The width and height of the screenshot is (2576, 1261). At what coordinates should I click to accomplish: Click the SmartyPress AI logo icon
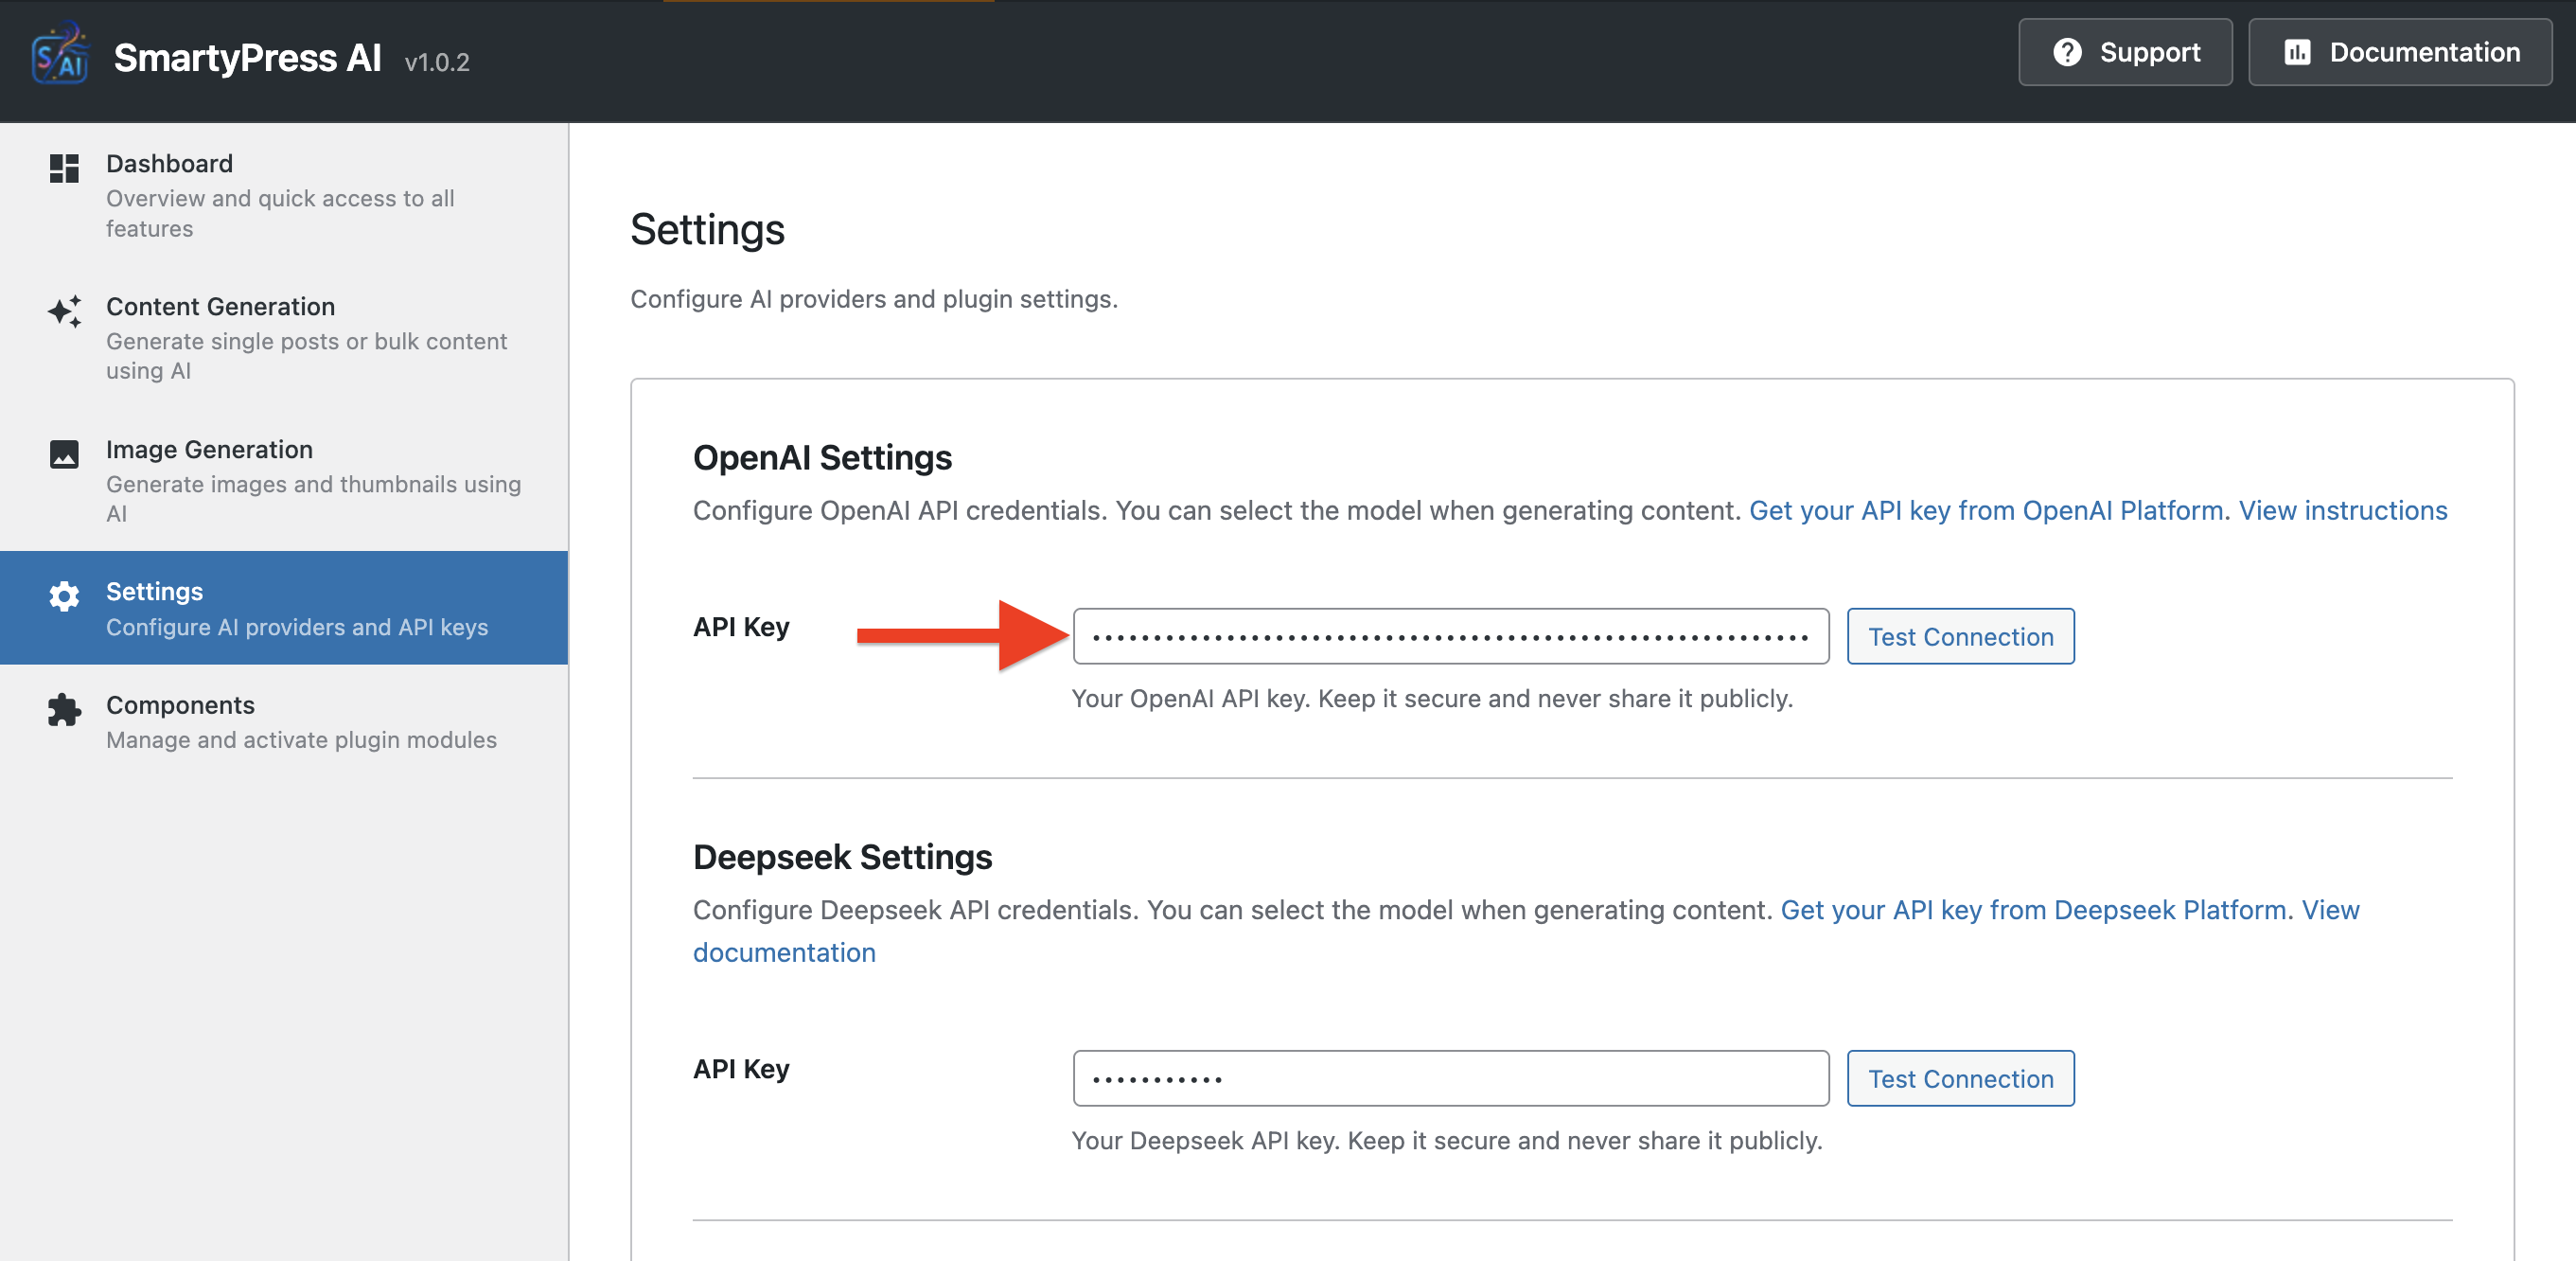60,52
